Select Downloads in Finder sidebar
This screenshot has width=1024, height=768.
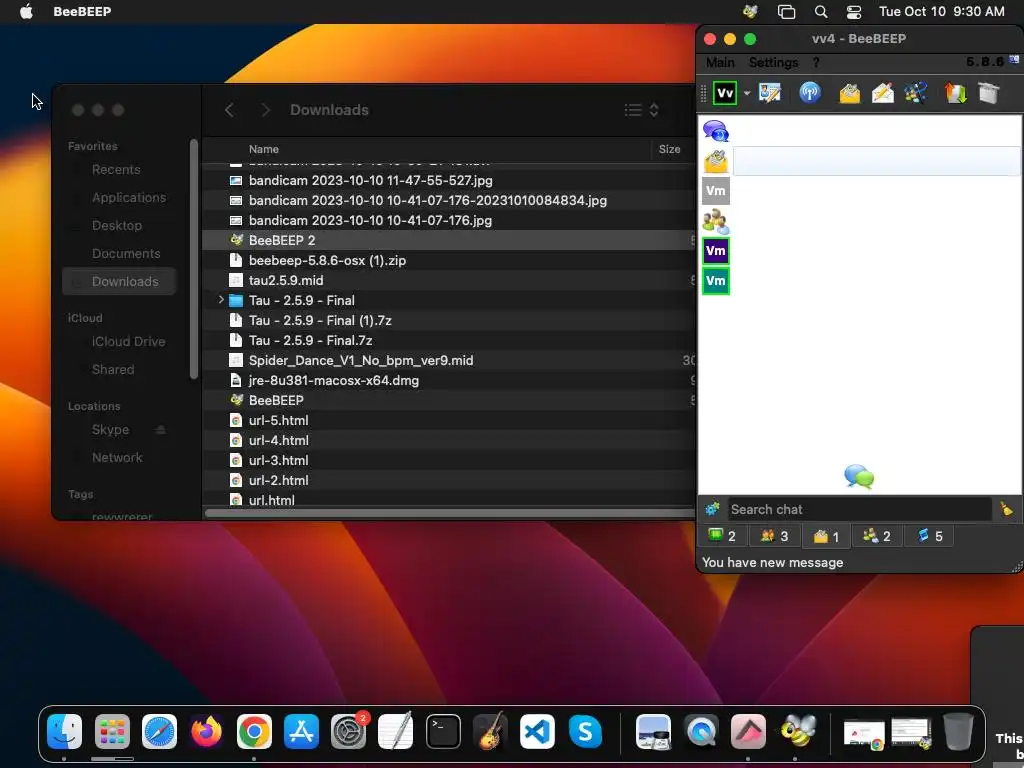(x=119, y=281)
